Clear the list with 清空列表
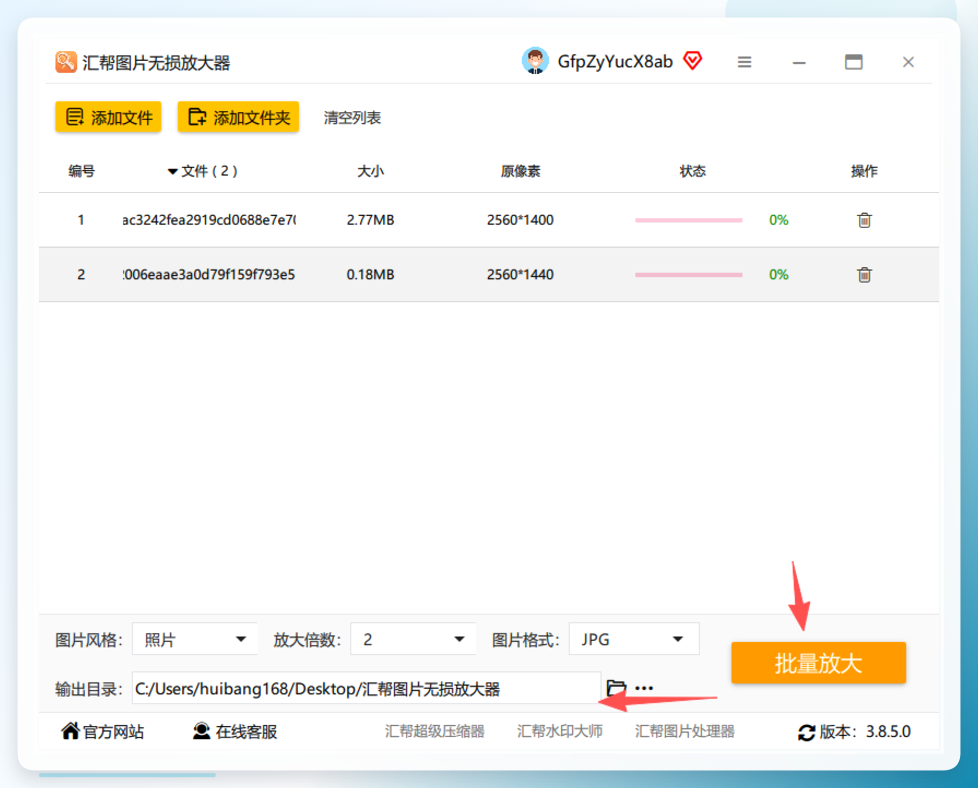This screenshot has height=788, width=978. pyautogui.click(x=352, y=117)
